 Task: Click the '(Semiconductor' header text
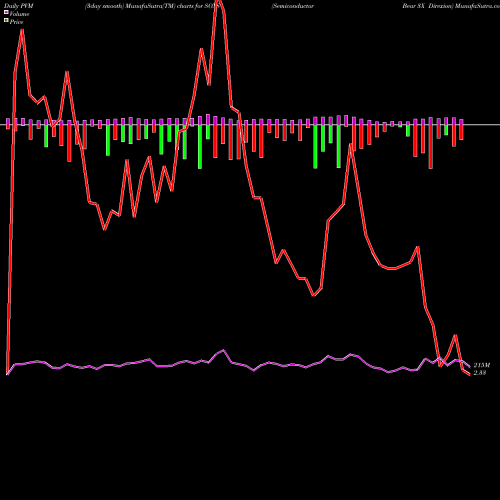293,6
